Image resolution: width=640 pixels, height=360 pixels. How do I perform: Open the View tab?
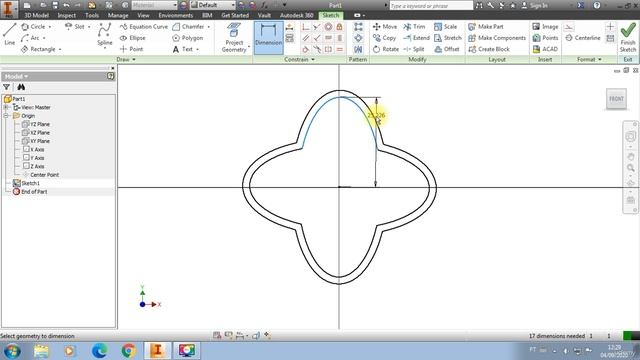tap(143, 16)
